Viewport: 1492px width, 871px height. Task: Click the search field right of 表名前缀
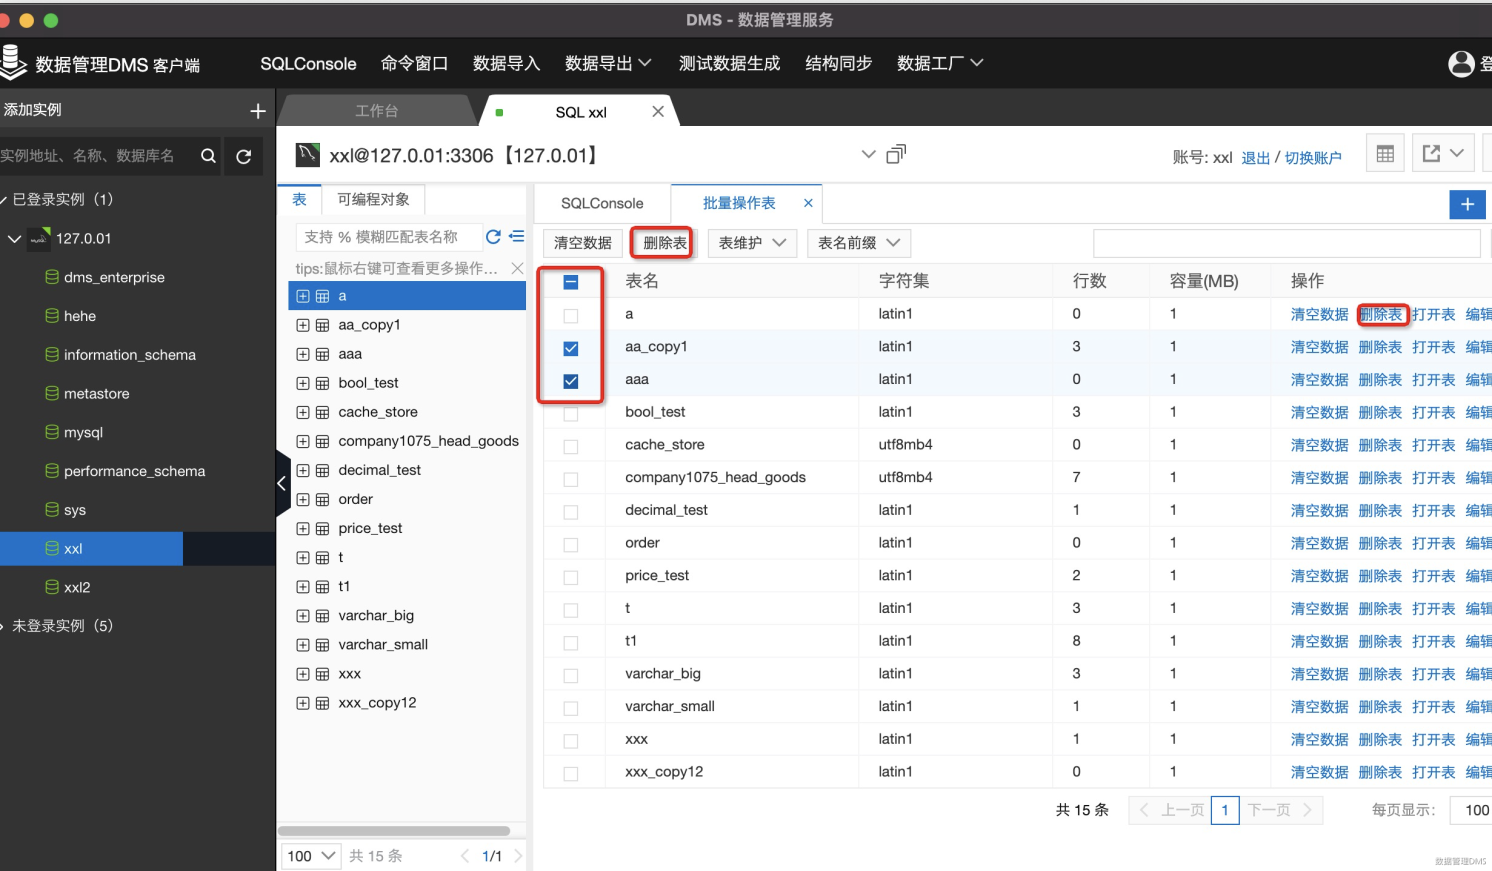point(1286,243)
